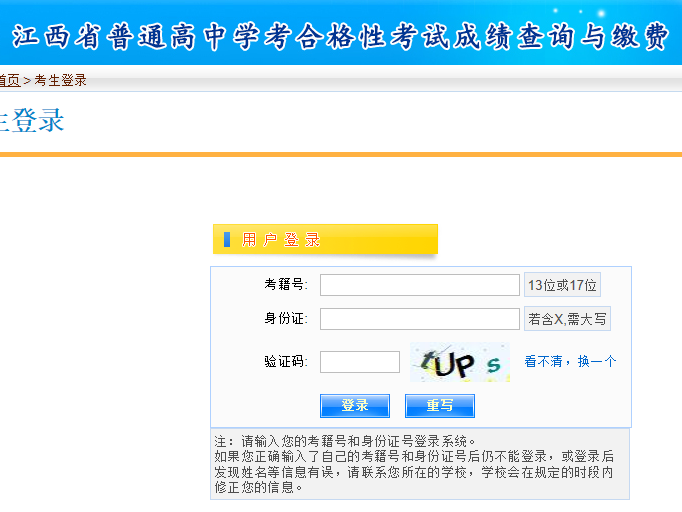
Task: Click the 身份证 input field
Action: pyautogui.click(x=420, y=319)
